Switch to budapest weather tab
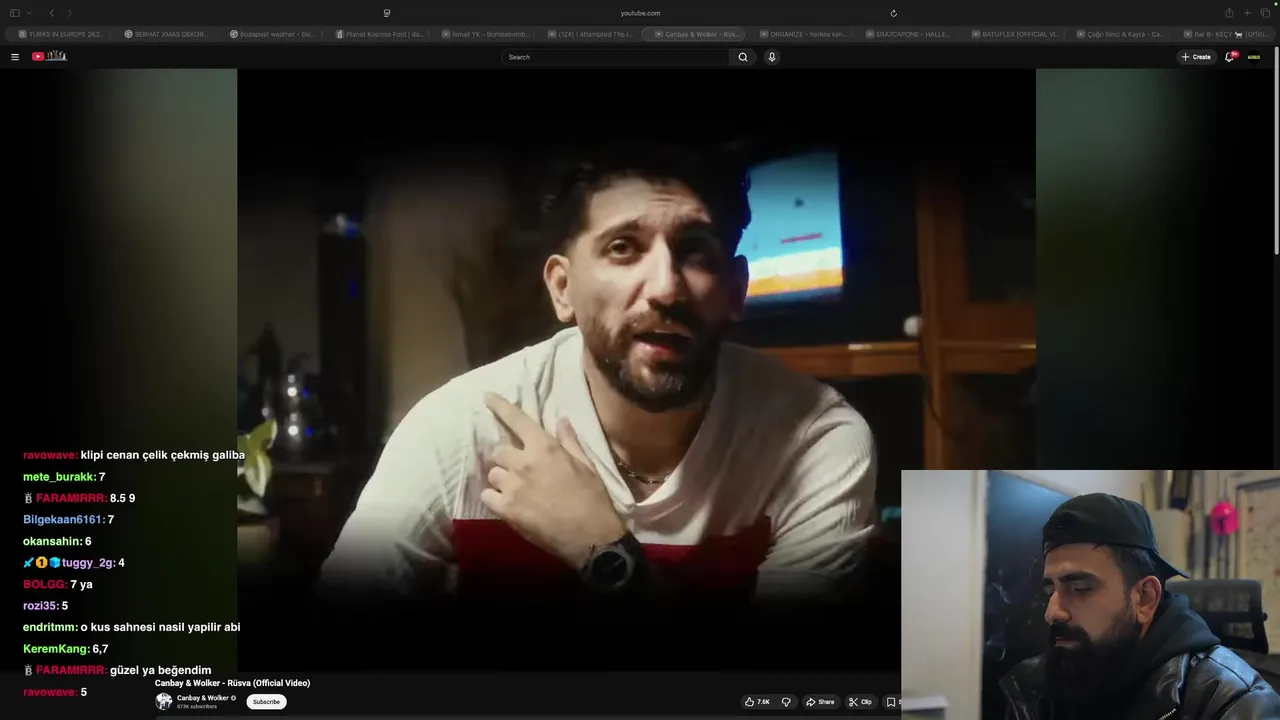 tap(270, 34)
